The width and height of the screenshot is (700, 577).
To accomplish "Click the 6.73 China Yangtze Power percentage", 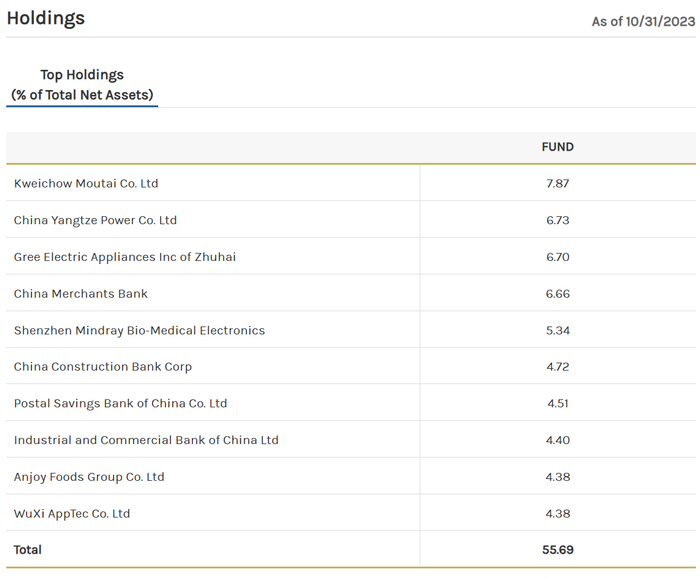I will pos(557,220).
